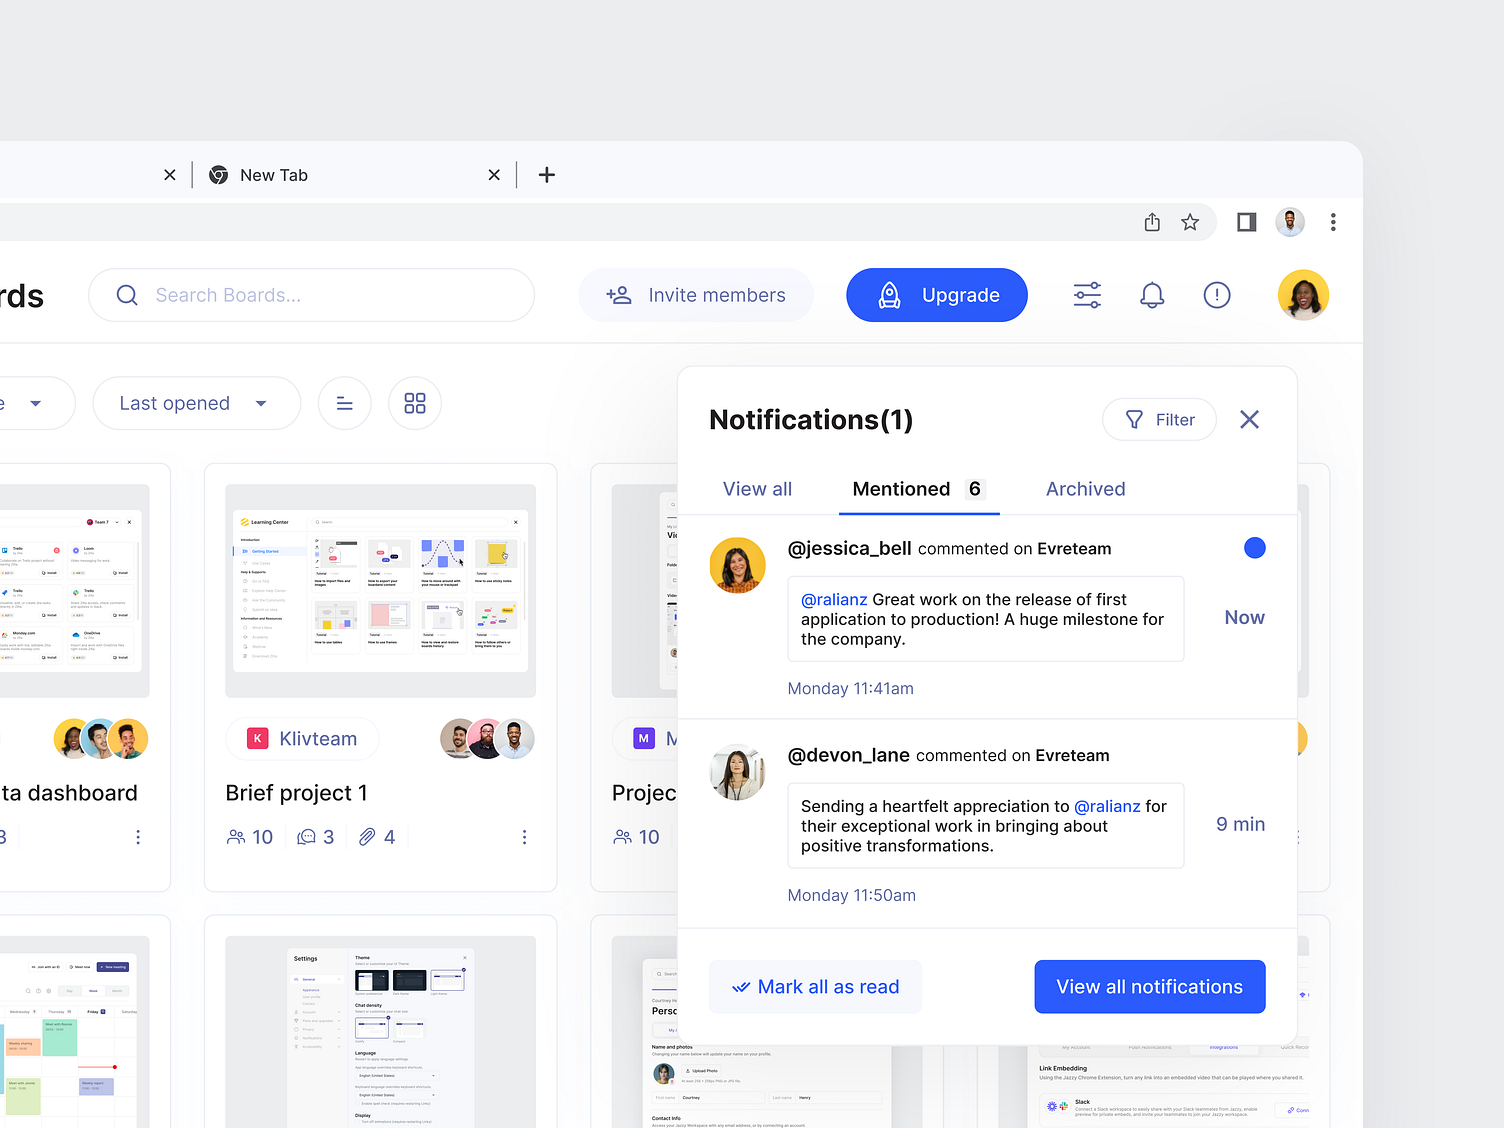Click the attachment paperclip on Brief project 1
The height and width of the screenshot is (1128, 1504).
click(367, 836)
